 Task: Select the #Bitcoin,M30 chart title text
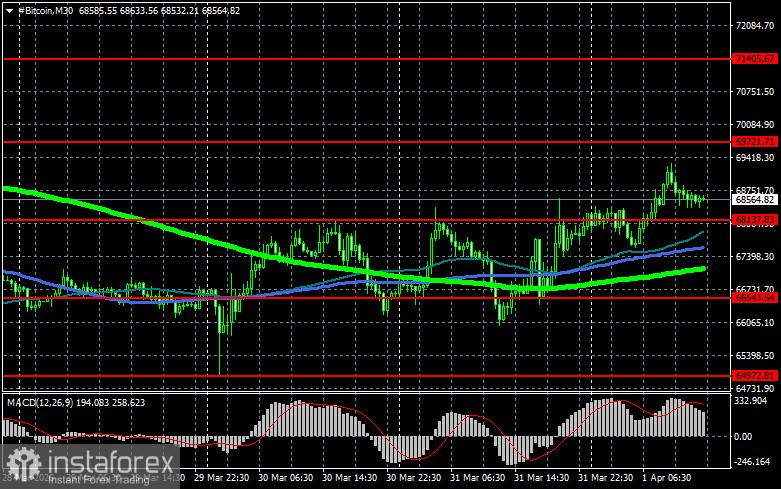point(45,10)
